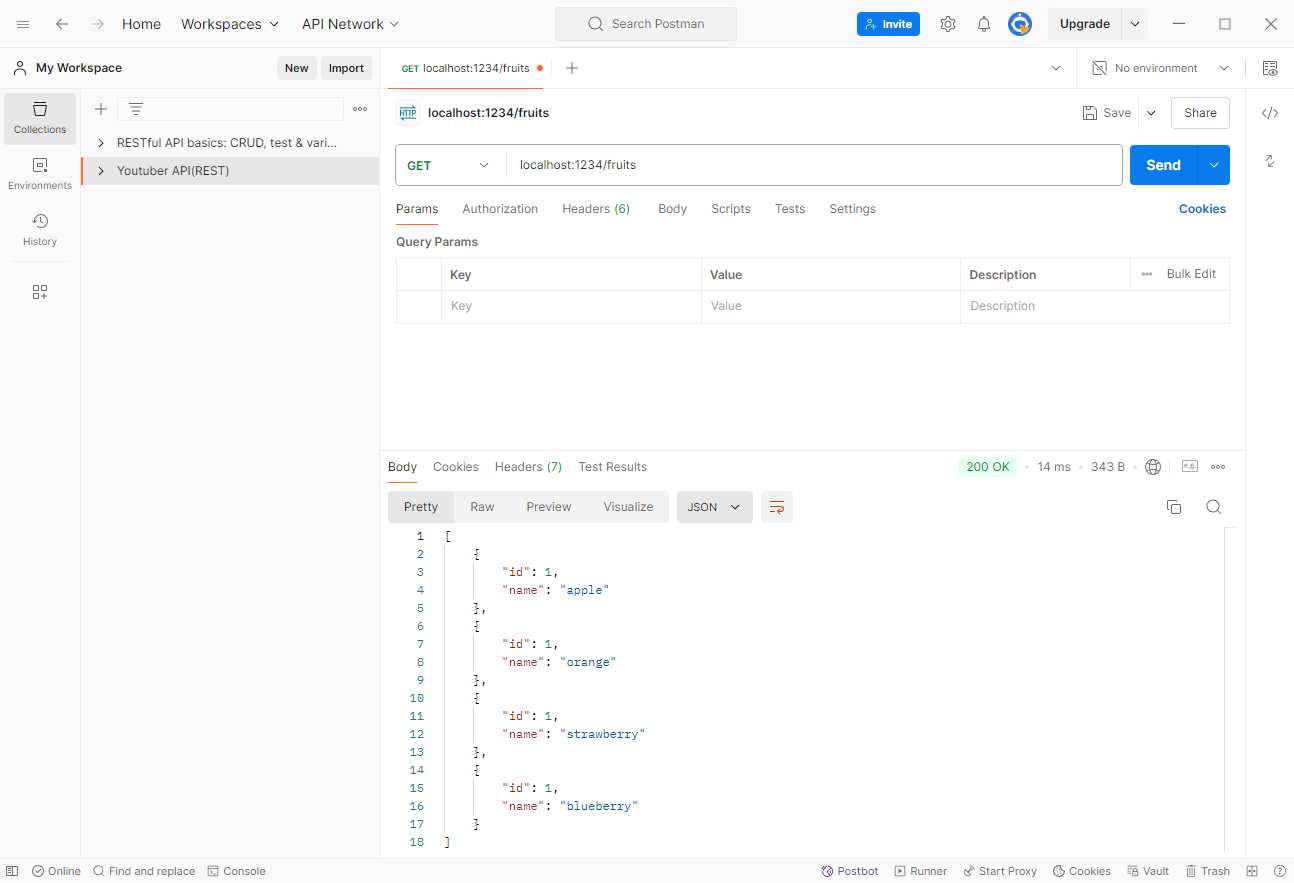Change response format JSON dropdown
1294x883 pixels.
[714, 507]
